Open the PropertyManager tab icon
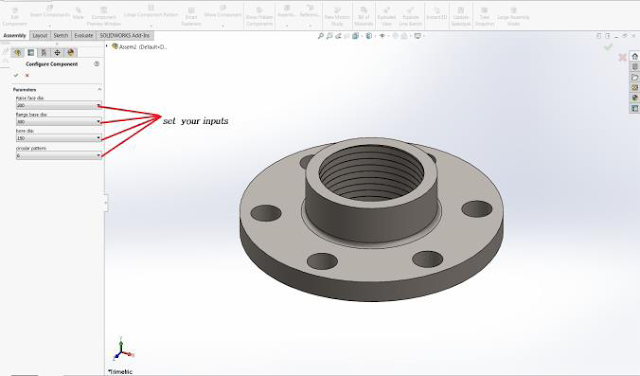 click(x=31, y=53)
